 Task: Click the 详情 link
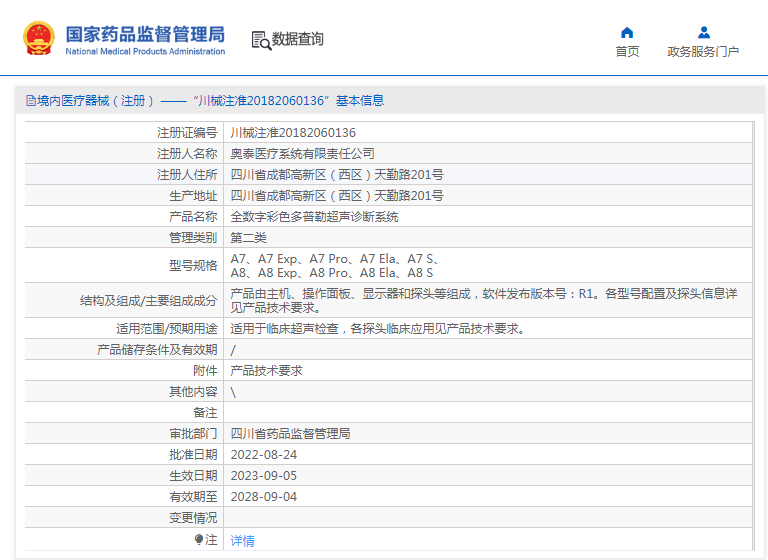(x=242, y=541)
